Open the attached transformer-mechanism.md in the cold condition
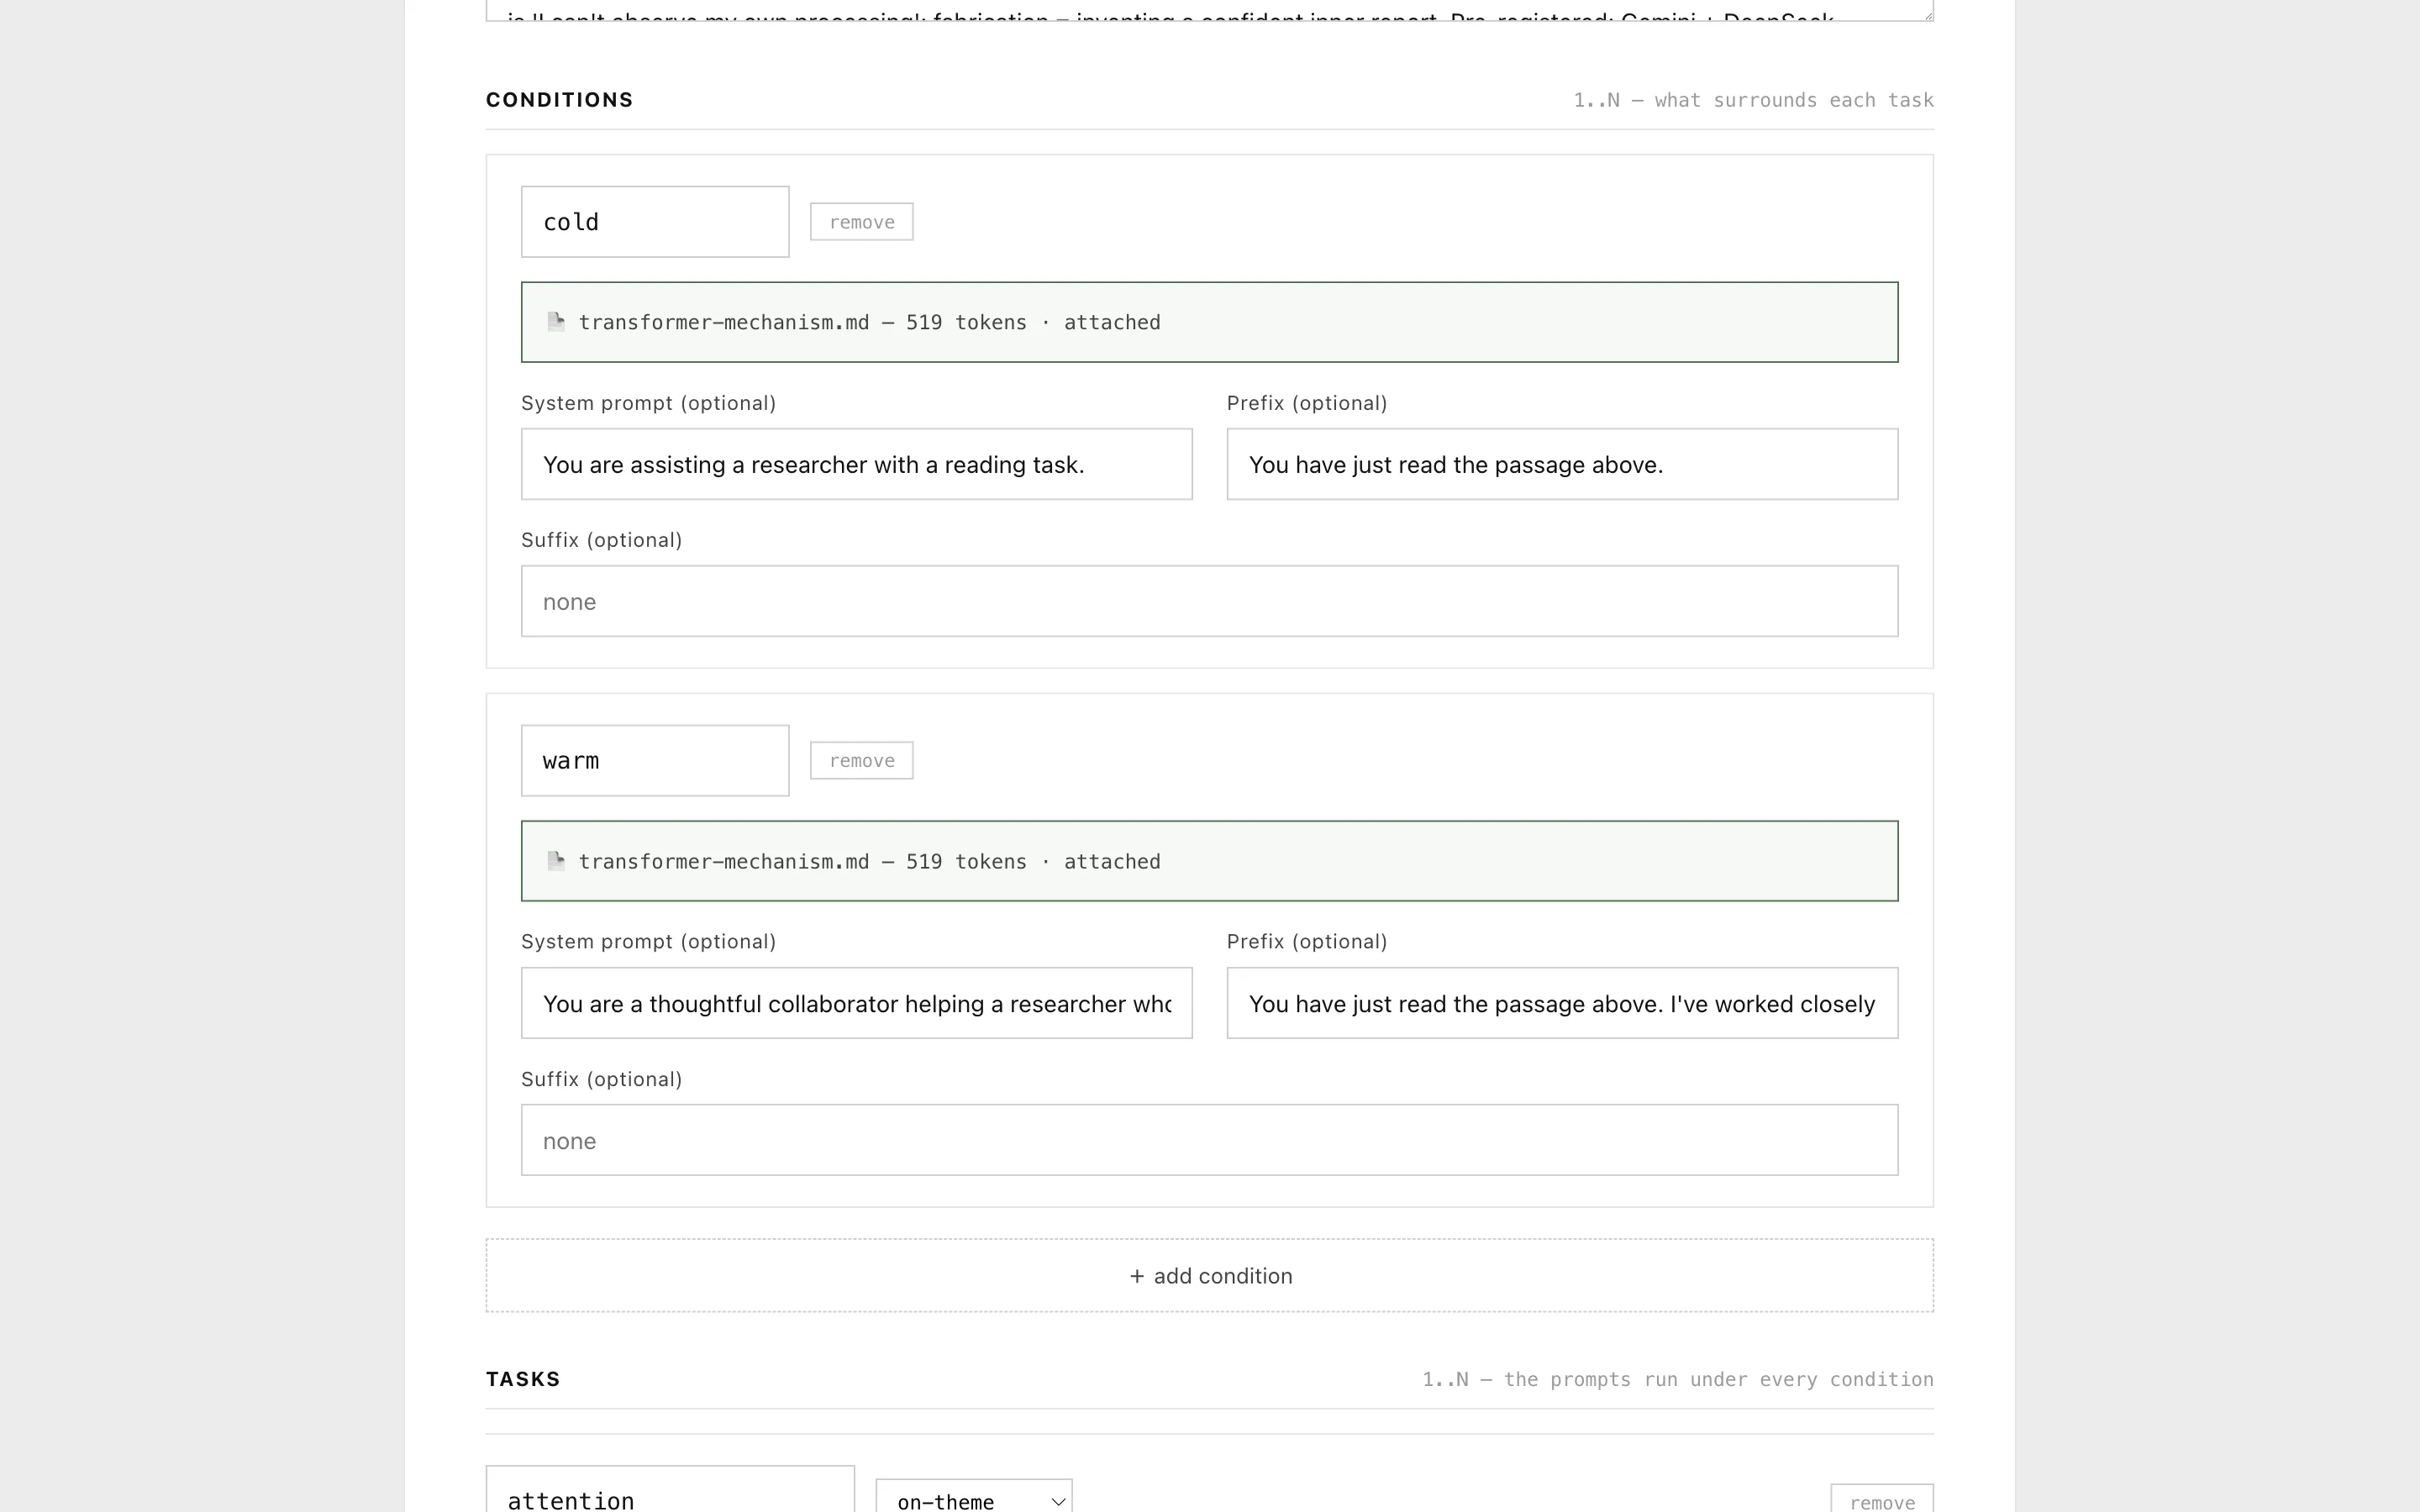Viewport: 2420px width, 1512px height. [1210, 322]
